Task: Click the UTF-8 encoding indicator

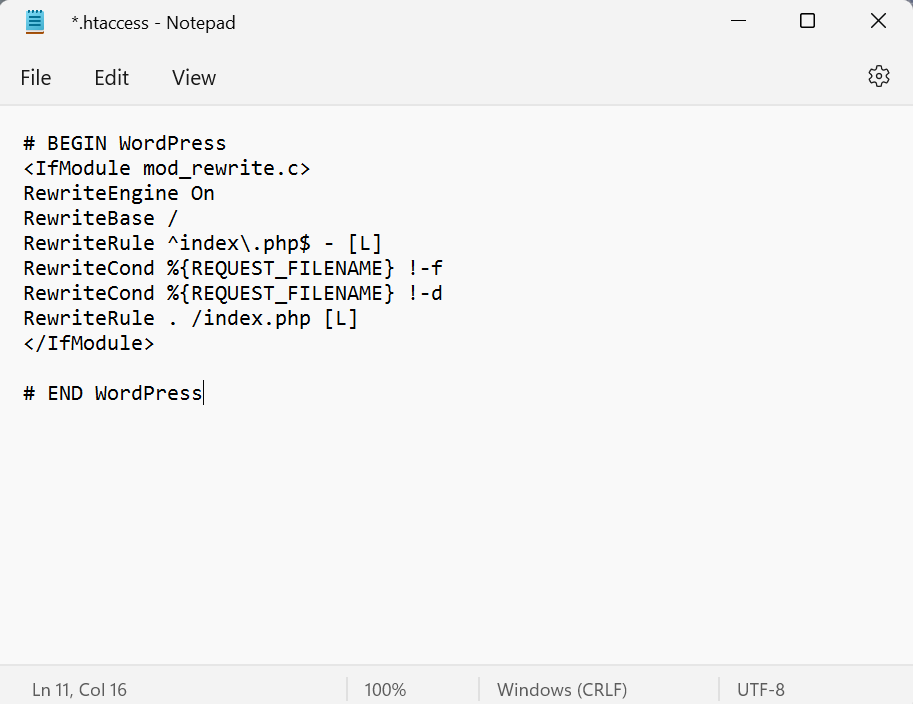Action: 761,689
